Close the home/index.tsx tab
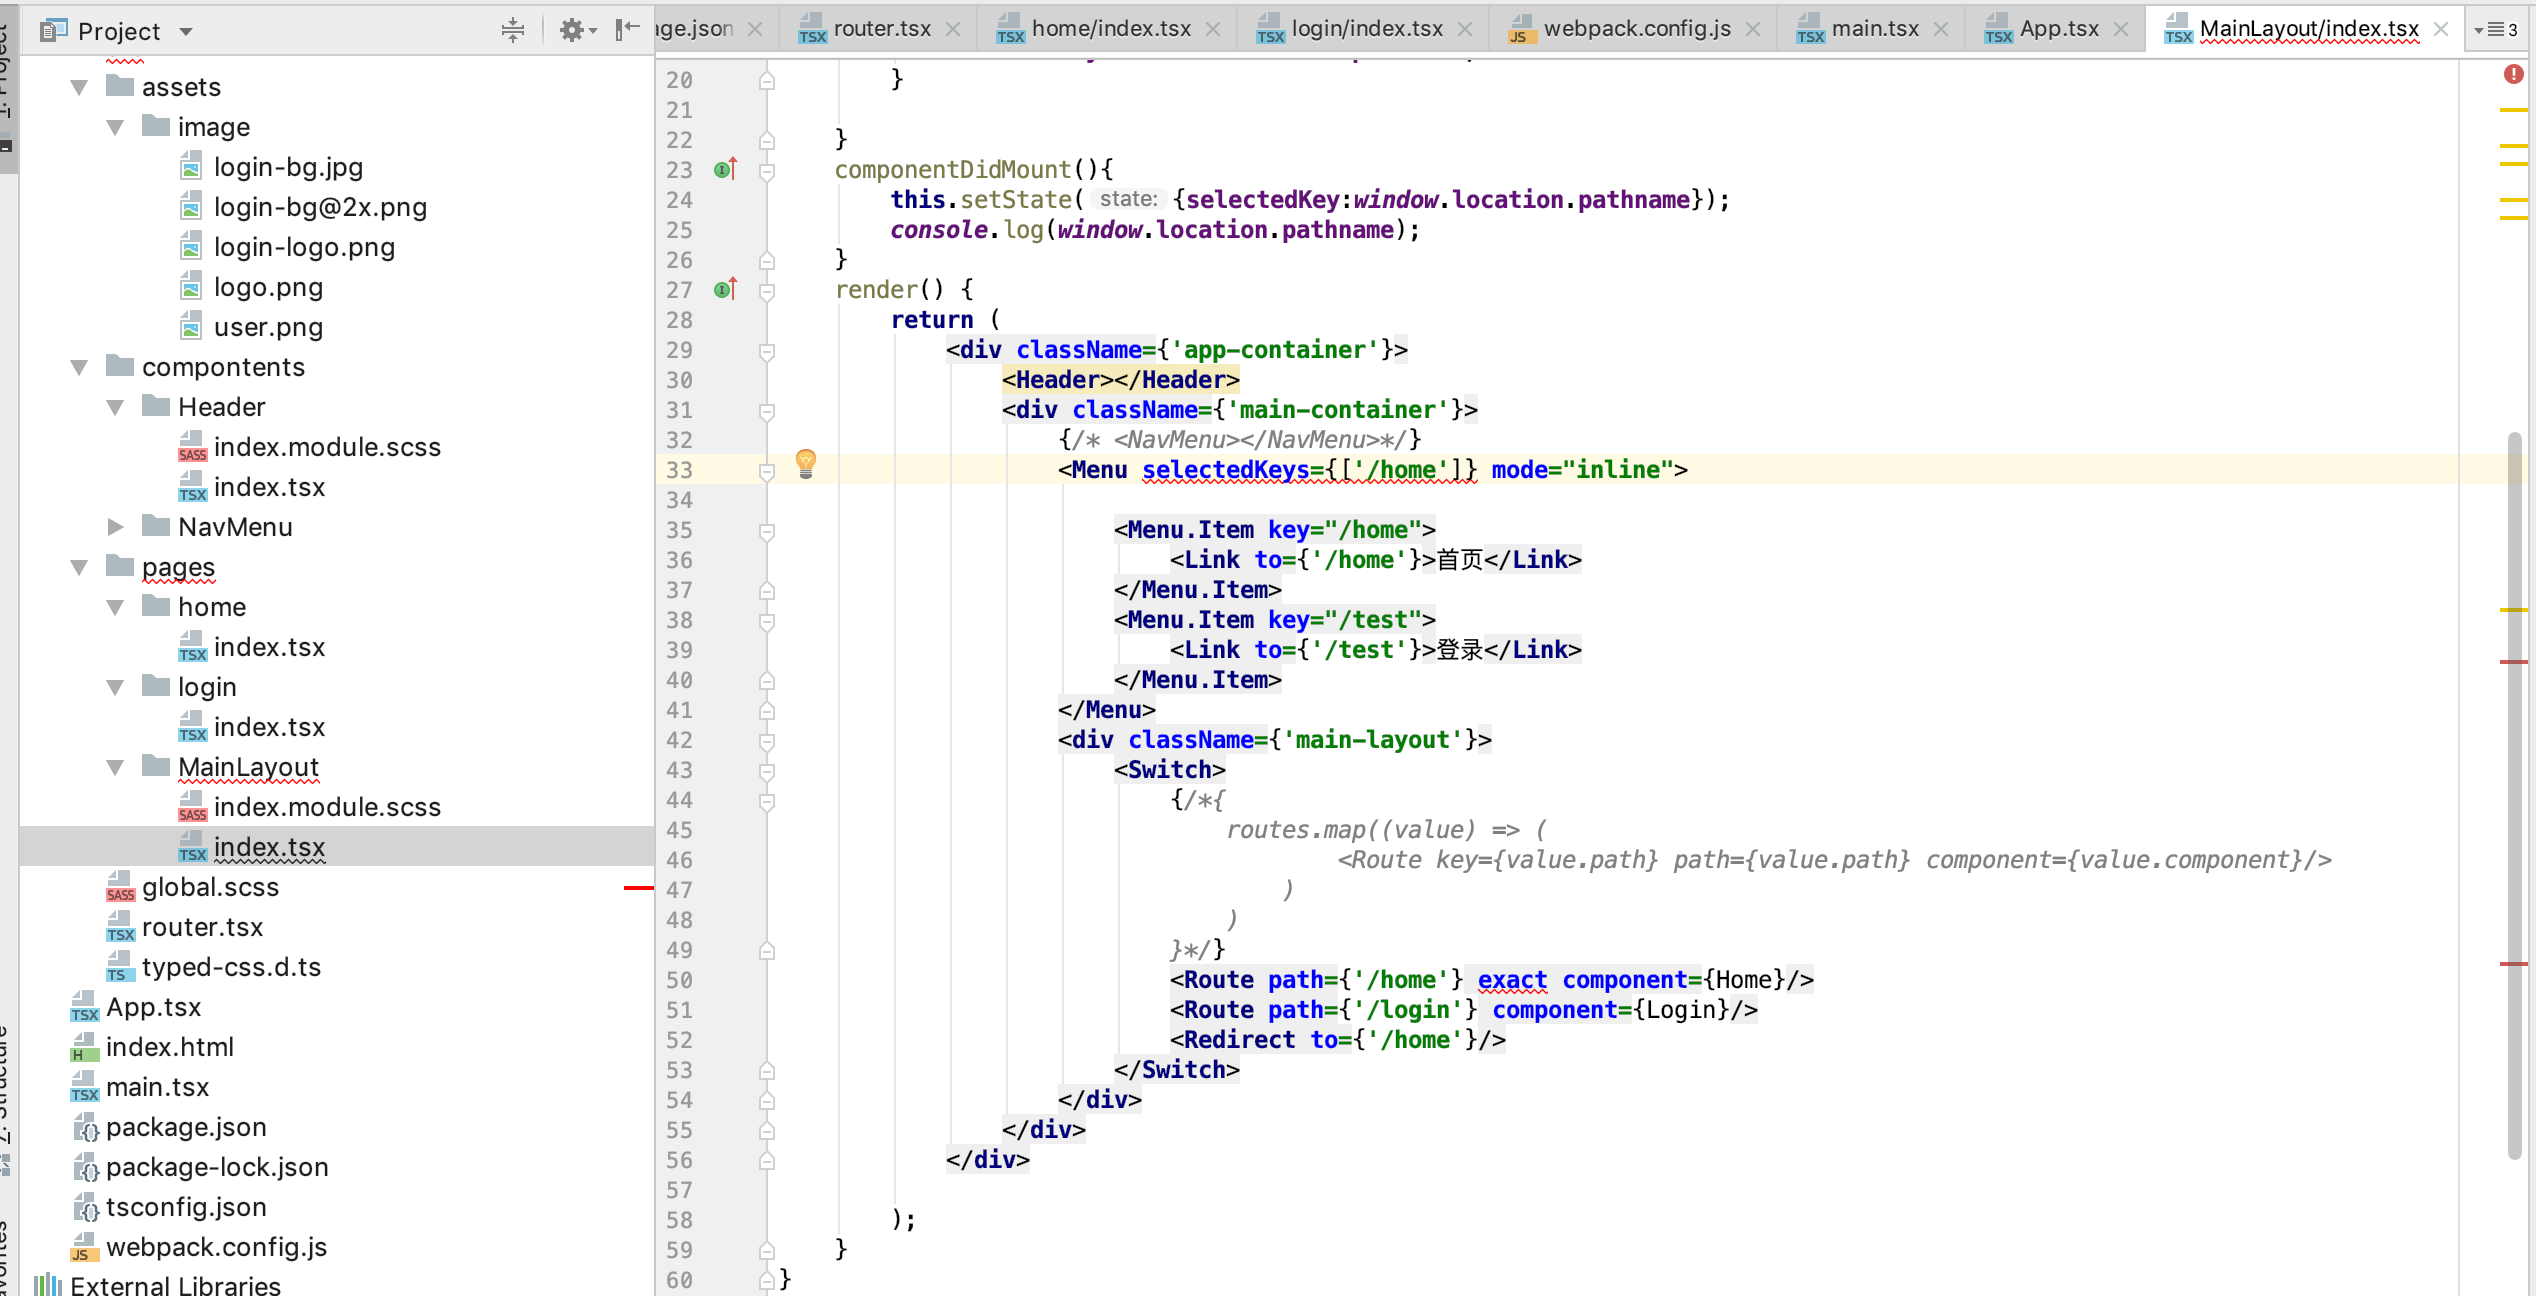The width and height of the screenshot is (2536, 1296). (1213, 29)
